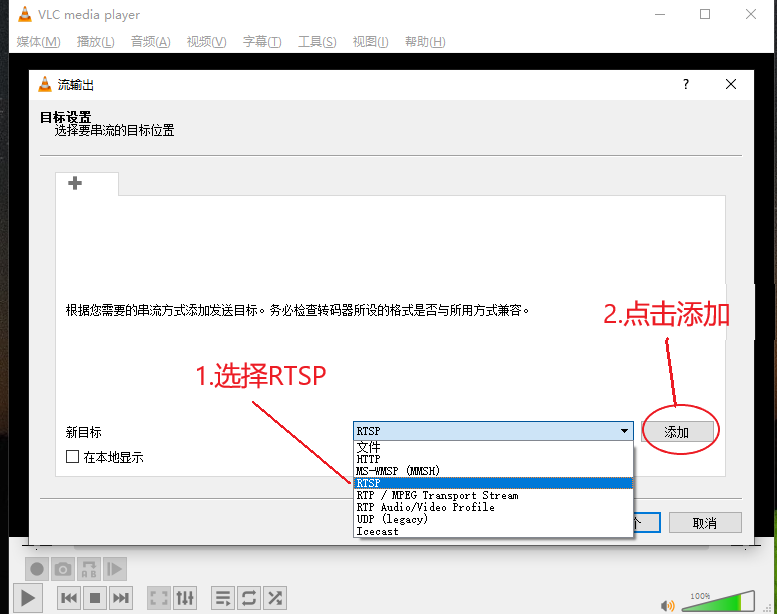Viewport: 777px width, 614px height.
Task: Minimize the VLC media player window
Action: tap(660, 14)
